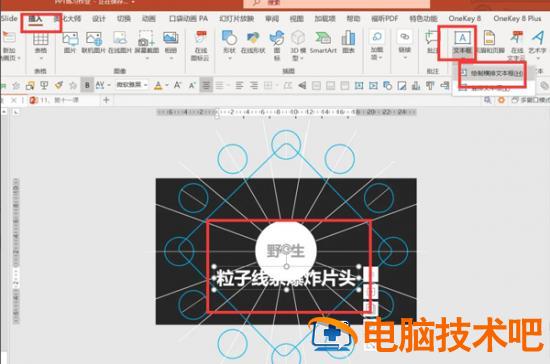550x364 pixels.
Task: Open the font name dropdown in quick toolbar
Action: [146, 85]
